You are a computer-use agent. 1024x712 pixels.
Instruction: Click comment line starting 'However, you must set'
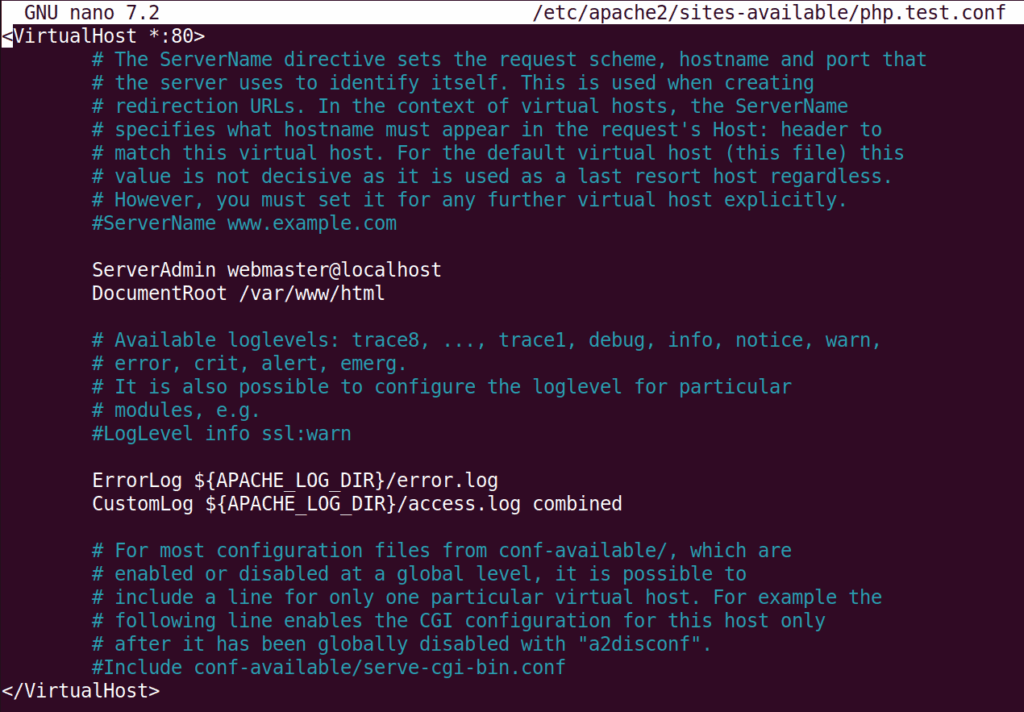point(469,200)
